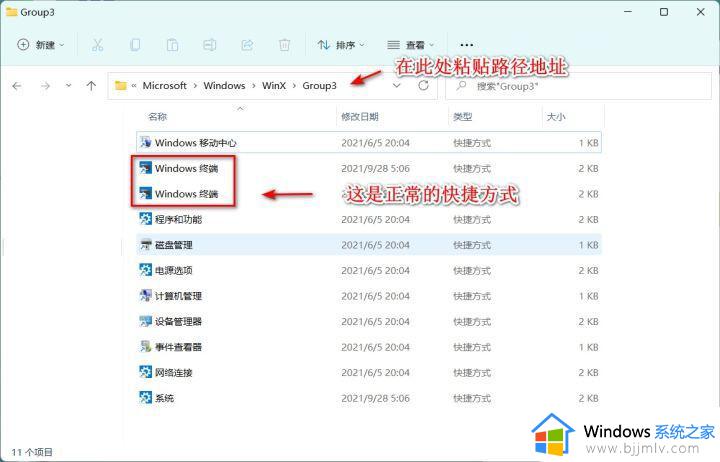Click the 计算机管理 file icon
The width and height of the screenshot is (720, 462).
[x=146, y=295]
